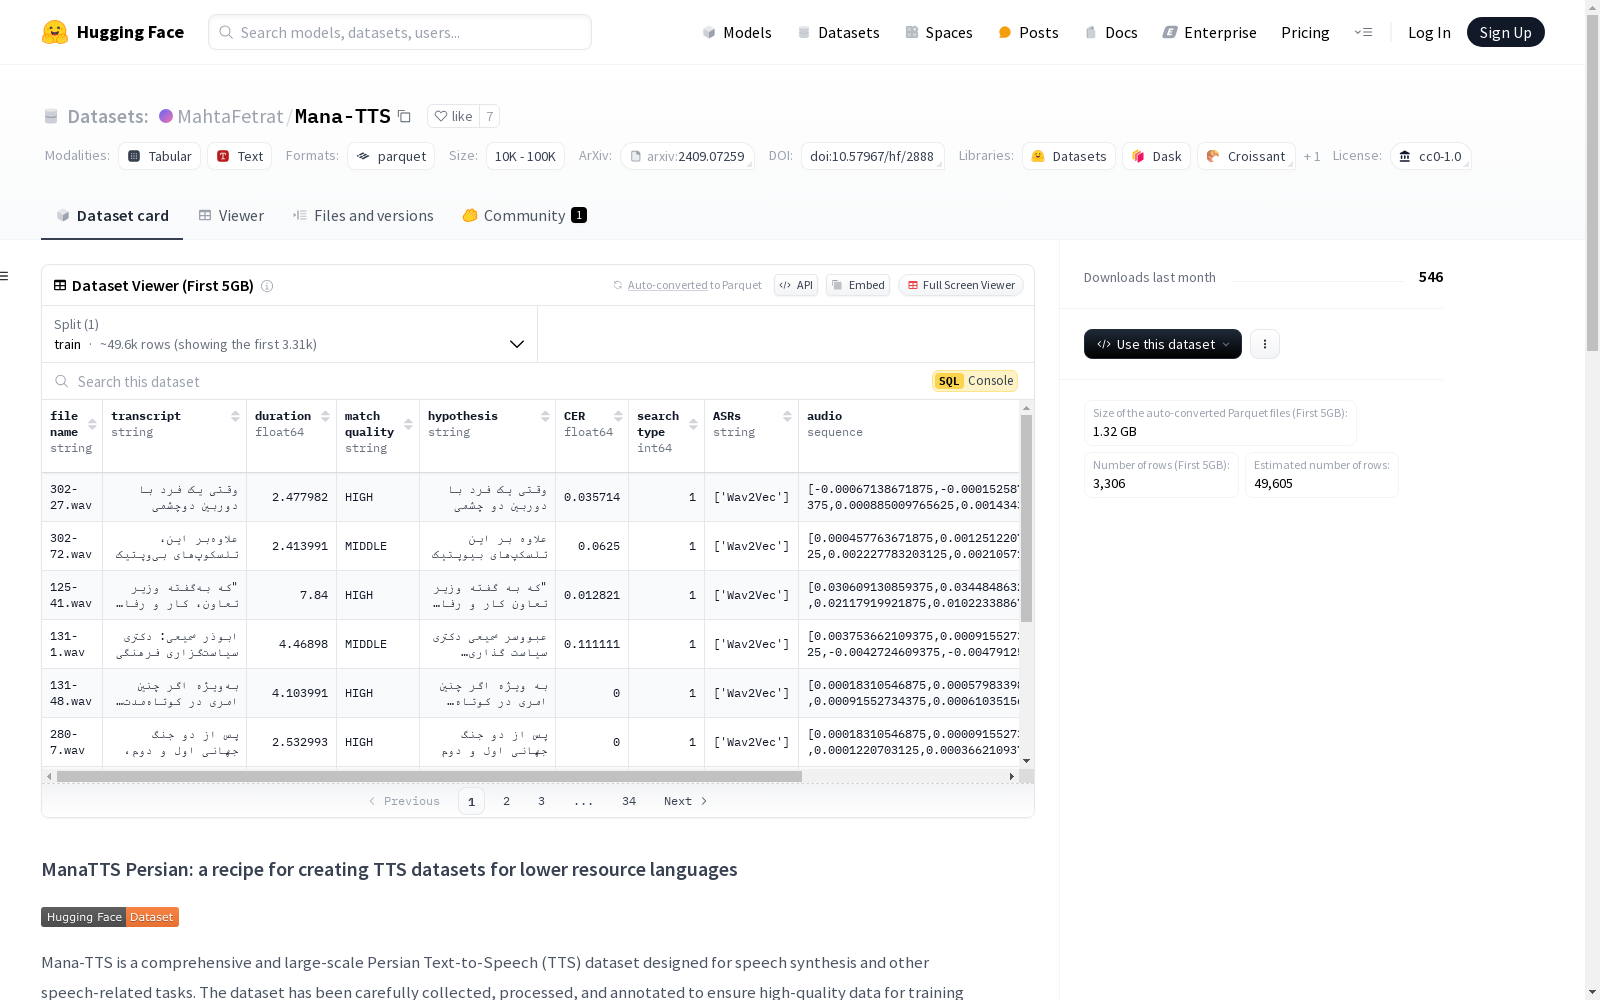This screenshot has height=1000, width=1600.
Task: Click the page-scroll right arrow in table scrollbar
Action: pyautogui.click(x=1012, y=776)
